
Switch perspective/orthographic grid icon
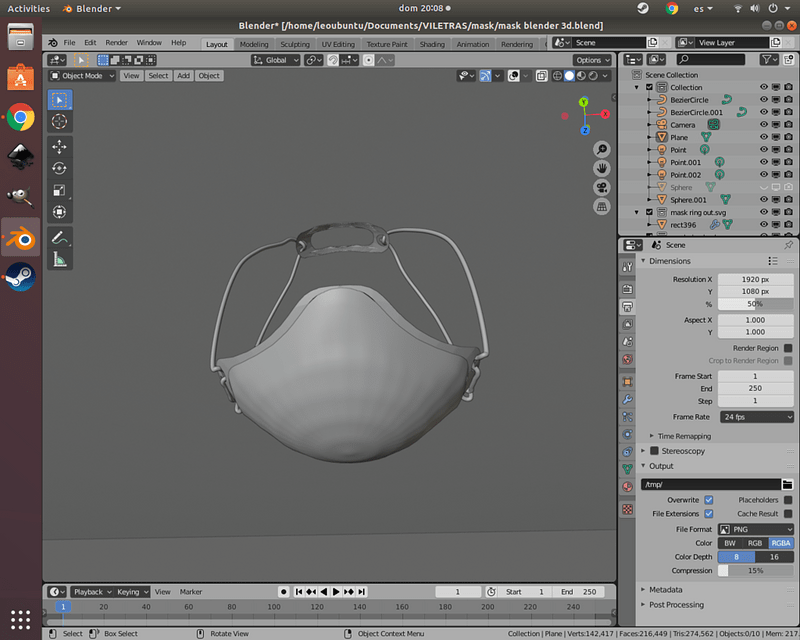tap(602, 207)
